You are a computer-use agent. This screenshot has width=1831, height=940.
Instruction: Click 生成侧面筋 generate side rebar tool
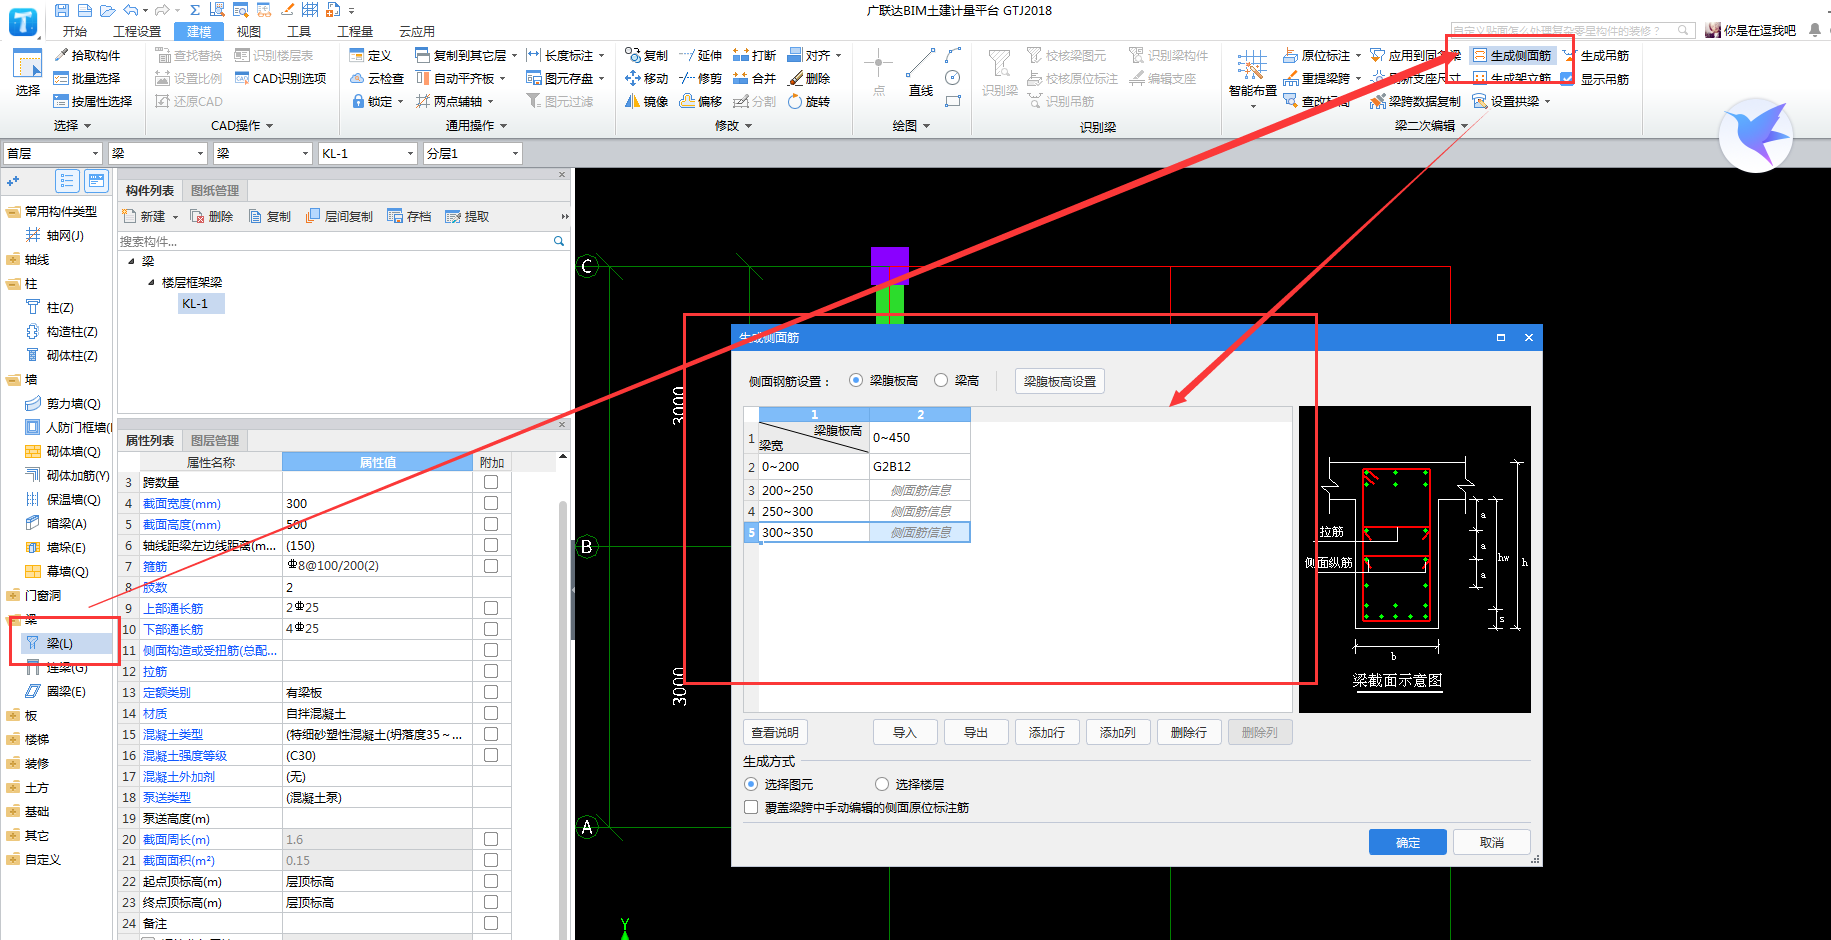coord(1512,55)
